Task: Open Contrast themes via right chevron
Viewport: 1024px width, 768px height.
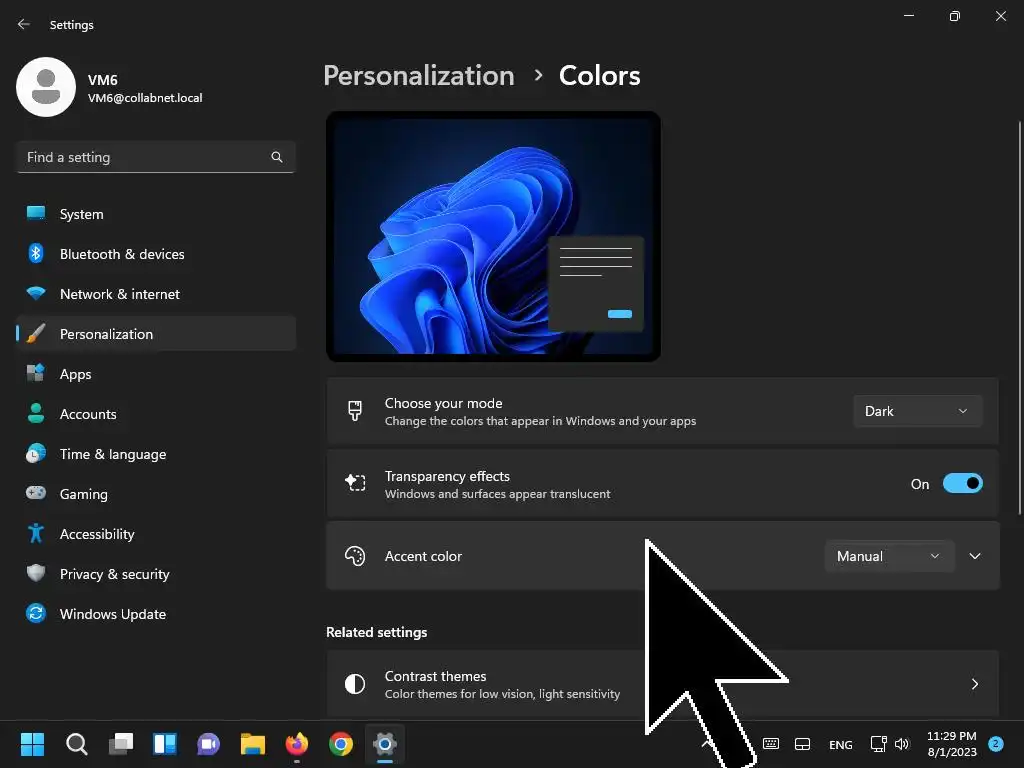Action: click(x=974, y=684)
